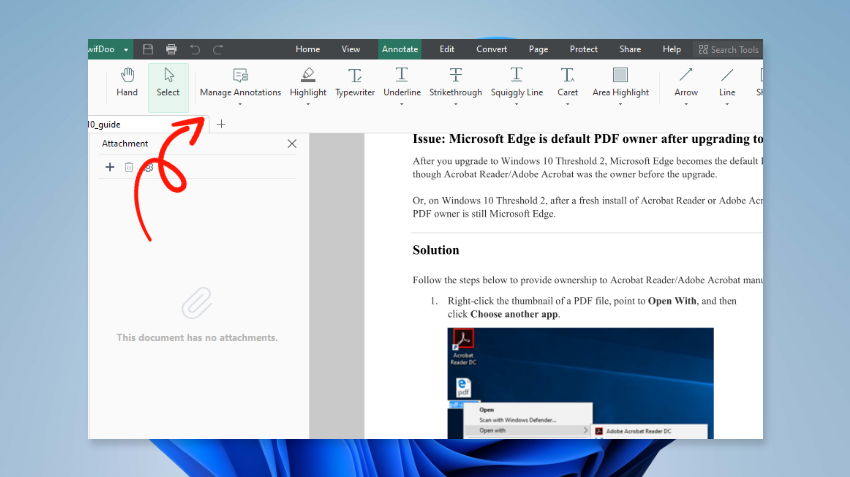
Task: Expand the Highlight dropdown arrow
Action: pos(308,104)
